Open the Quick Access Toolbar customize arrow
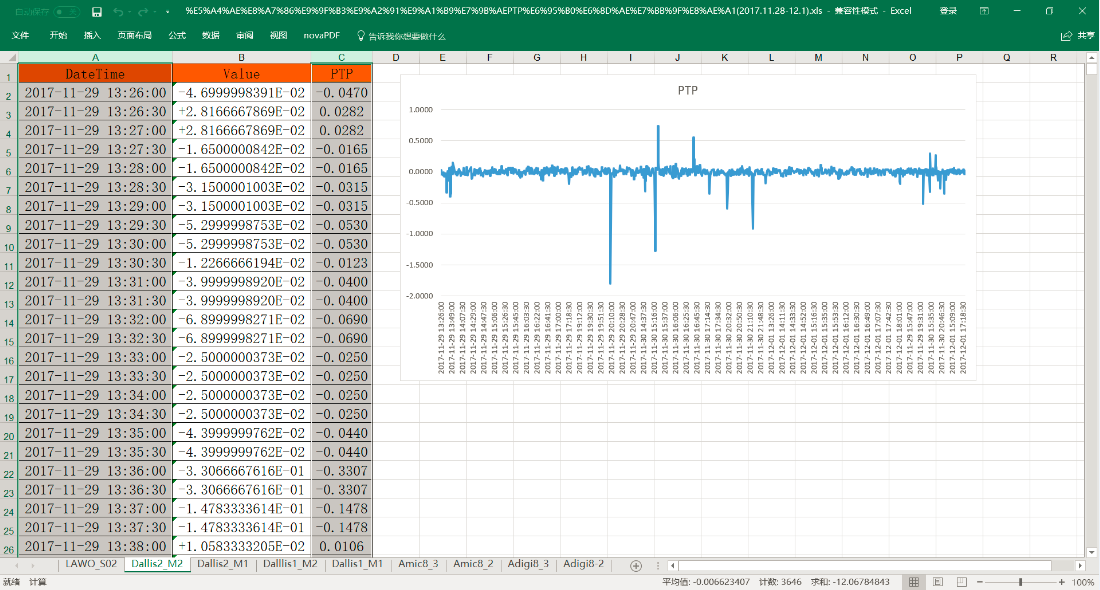1100x590 pixels. click(x=167, y=12)
